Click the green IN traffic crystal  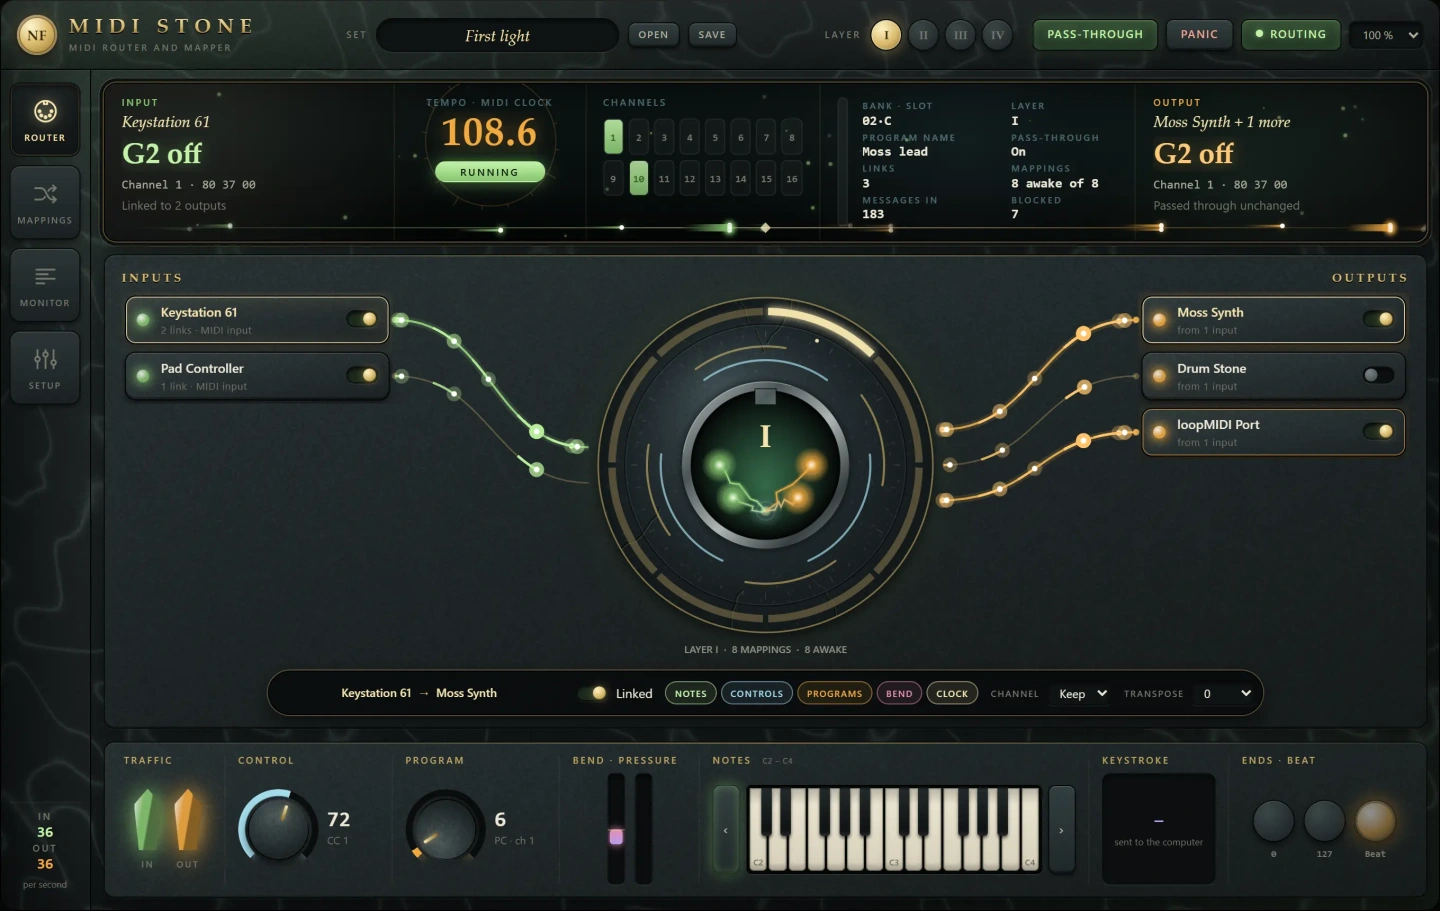(x=146, y=821)
